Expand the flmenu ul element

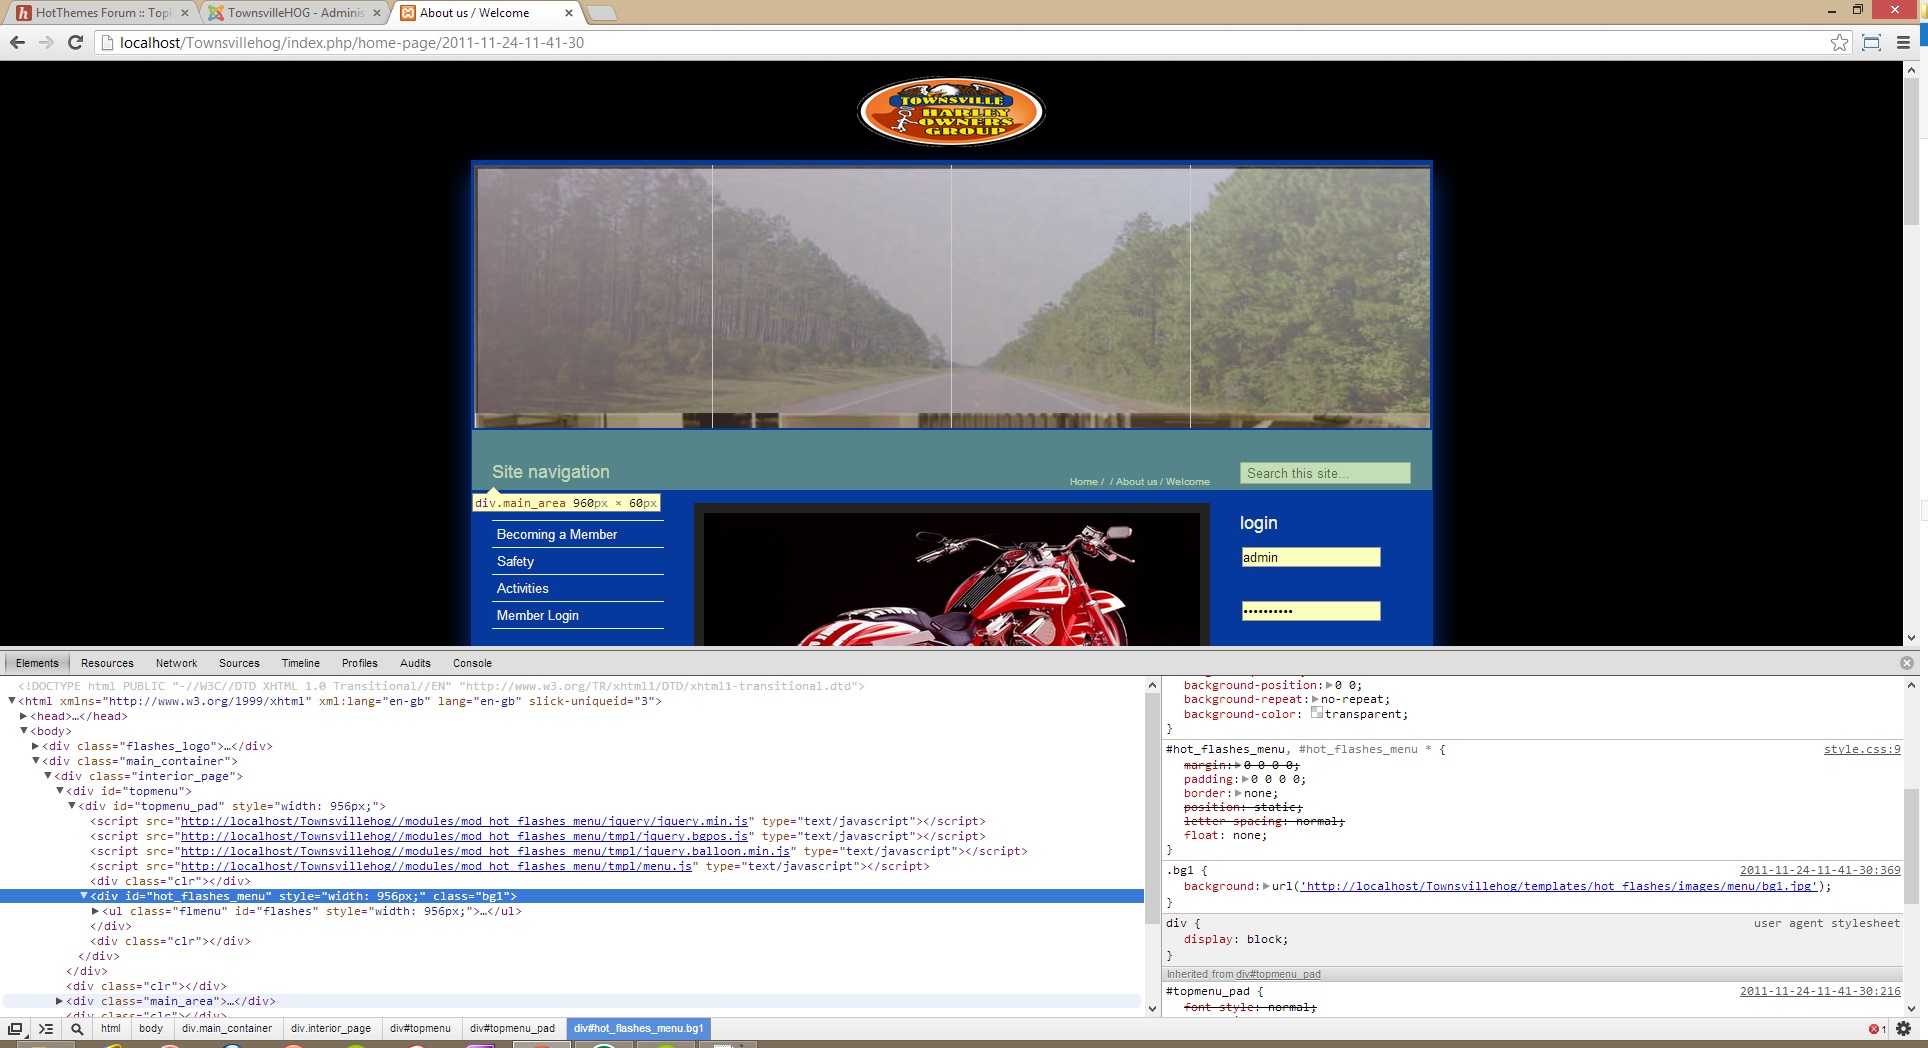click(95, 911)
